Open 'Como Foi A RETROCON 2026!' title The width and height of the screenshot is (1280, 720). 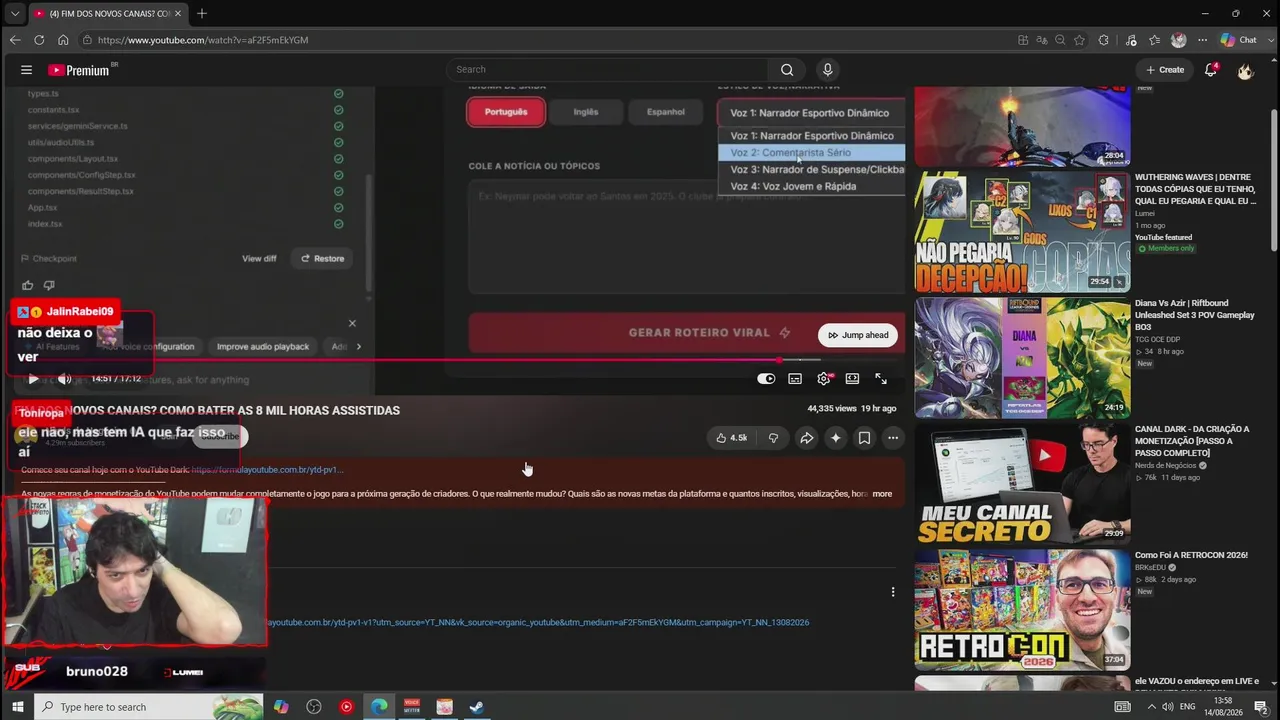tap(1191, 555)
